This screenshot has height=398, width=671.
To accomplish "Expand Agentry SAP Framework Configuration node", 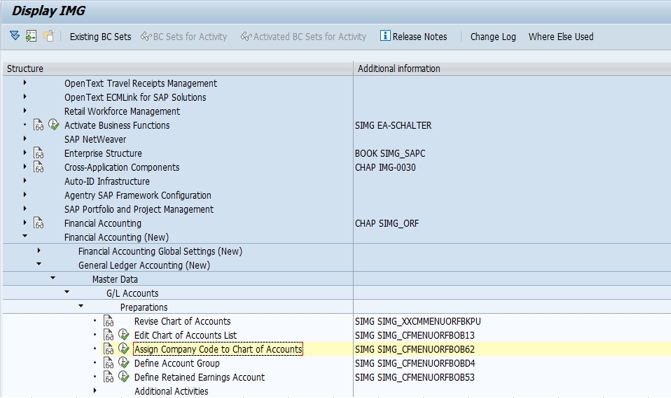I will [25, 195].
